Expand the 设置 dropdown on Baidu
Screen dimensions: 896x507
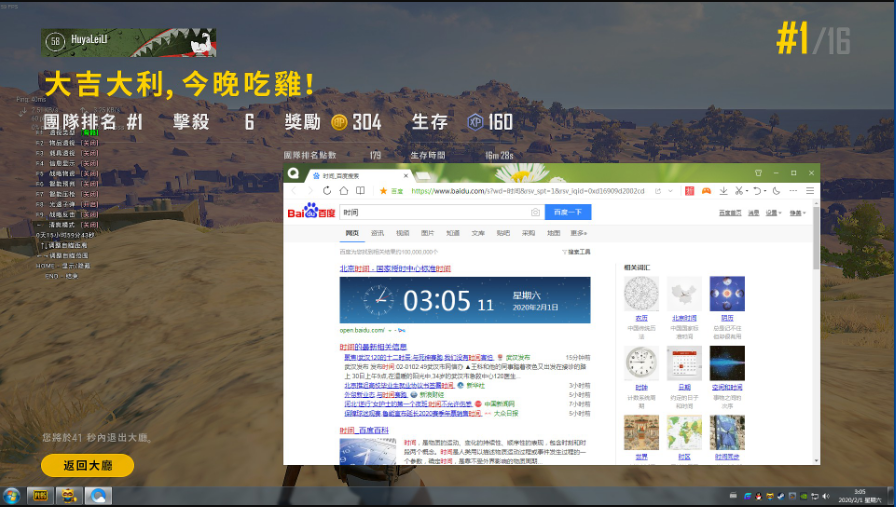pos(773,213)
